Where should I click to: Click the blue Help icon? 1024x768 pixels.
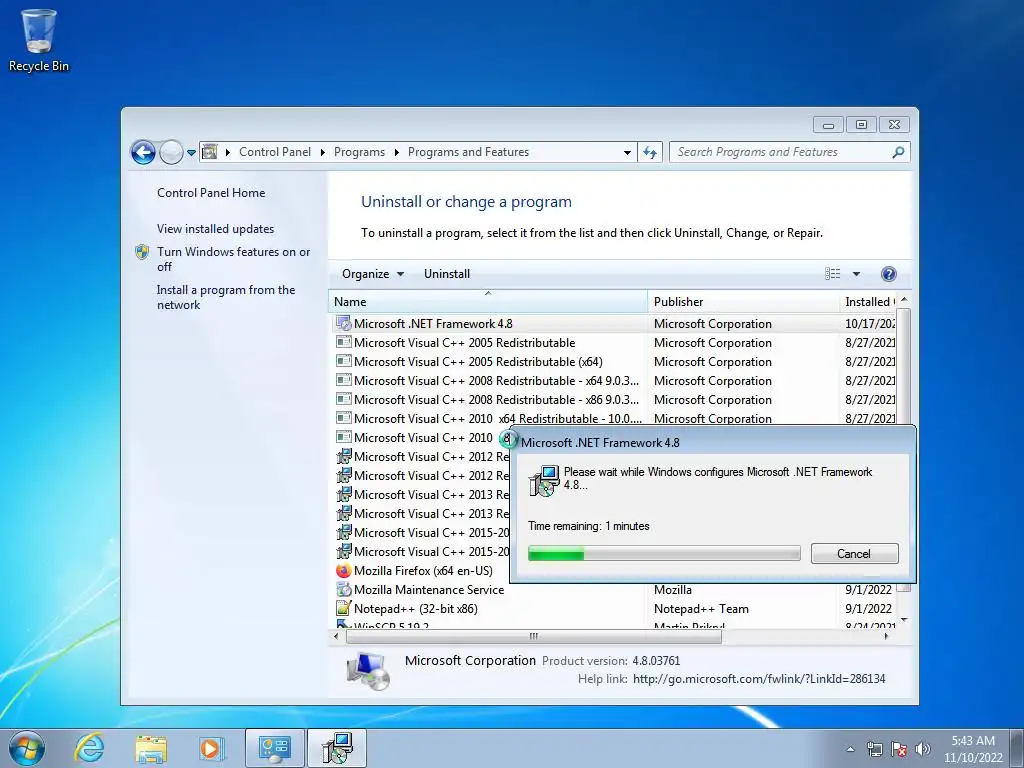888,274
